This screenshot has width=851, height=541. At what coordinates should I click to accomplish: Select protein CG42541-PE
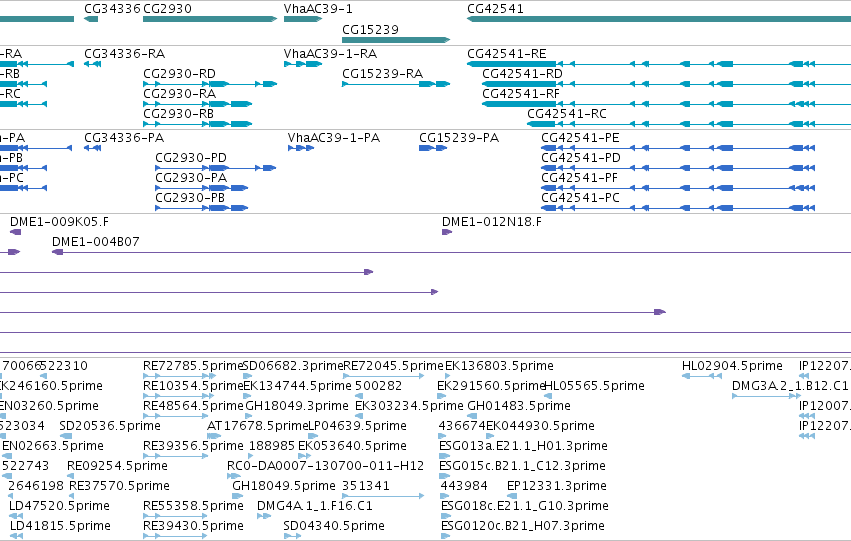pos(580,138)
